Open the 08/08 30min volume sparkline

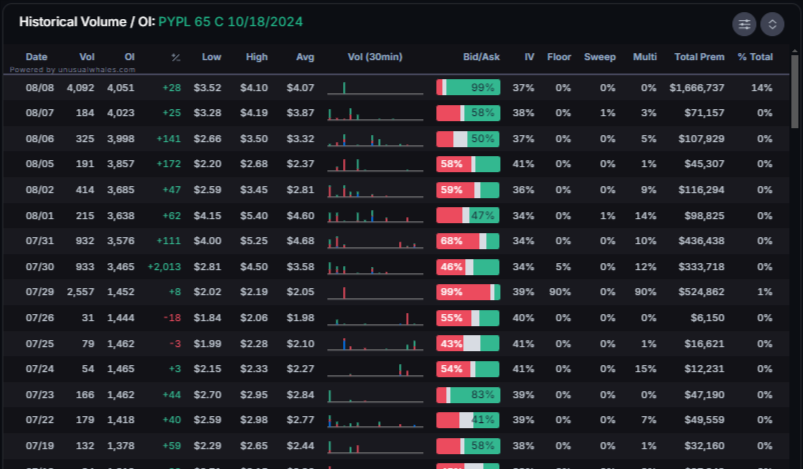(x=375, y=88)
